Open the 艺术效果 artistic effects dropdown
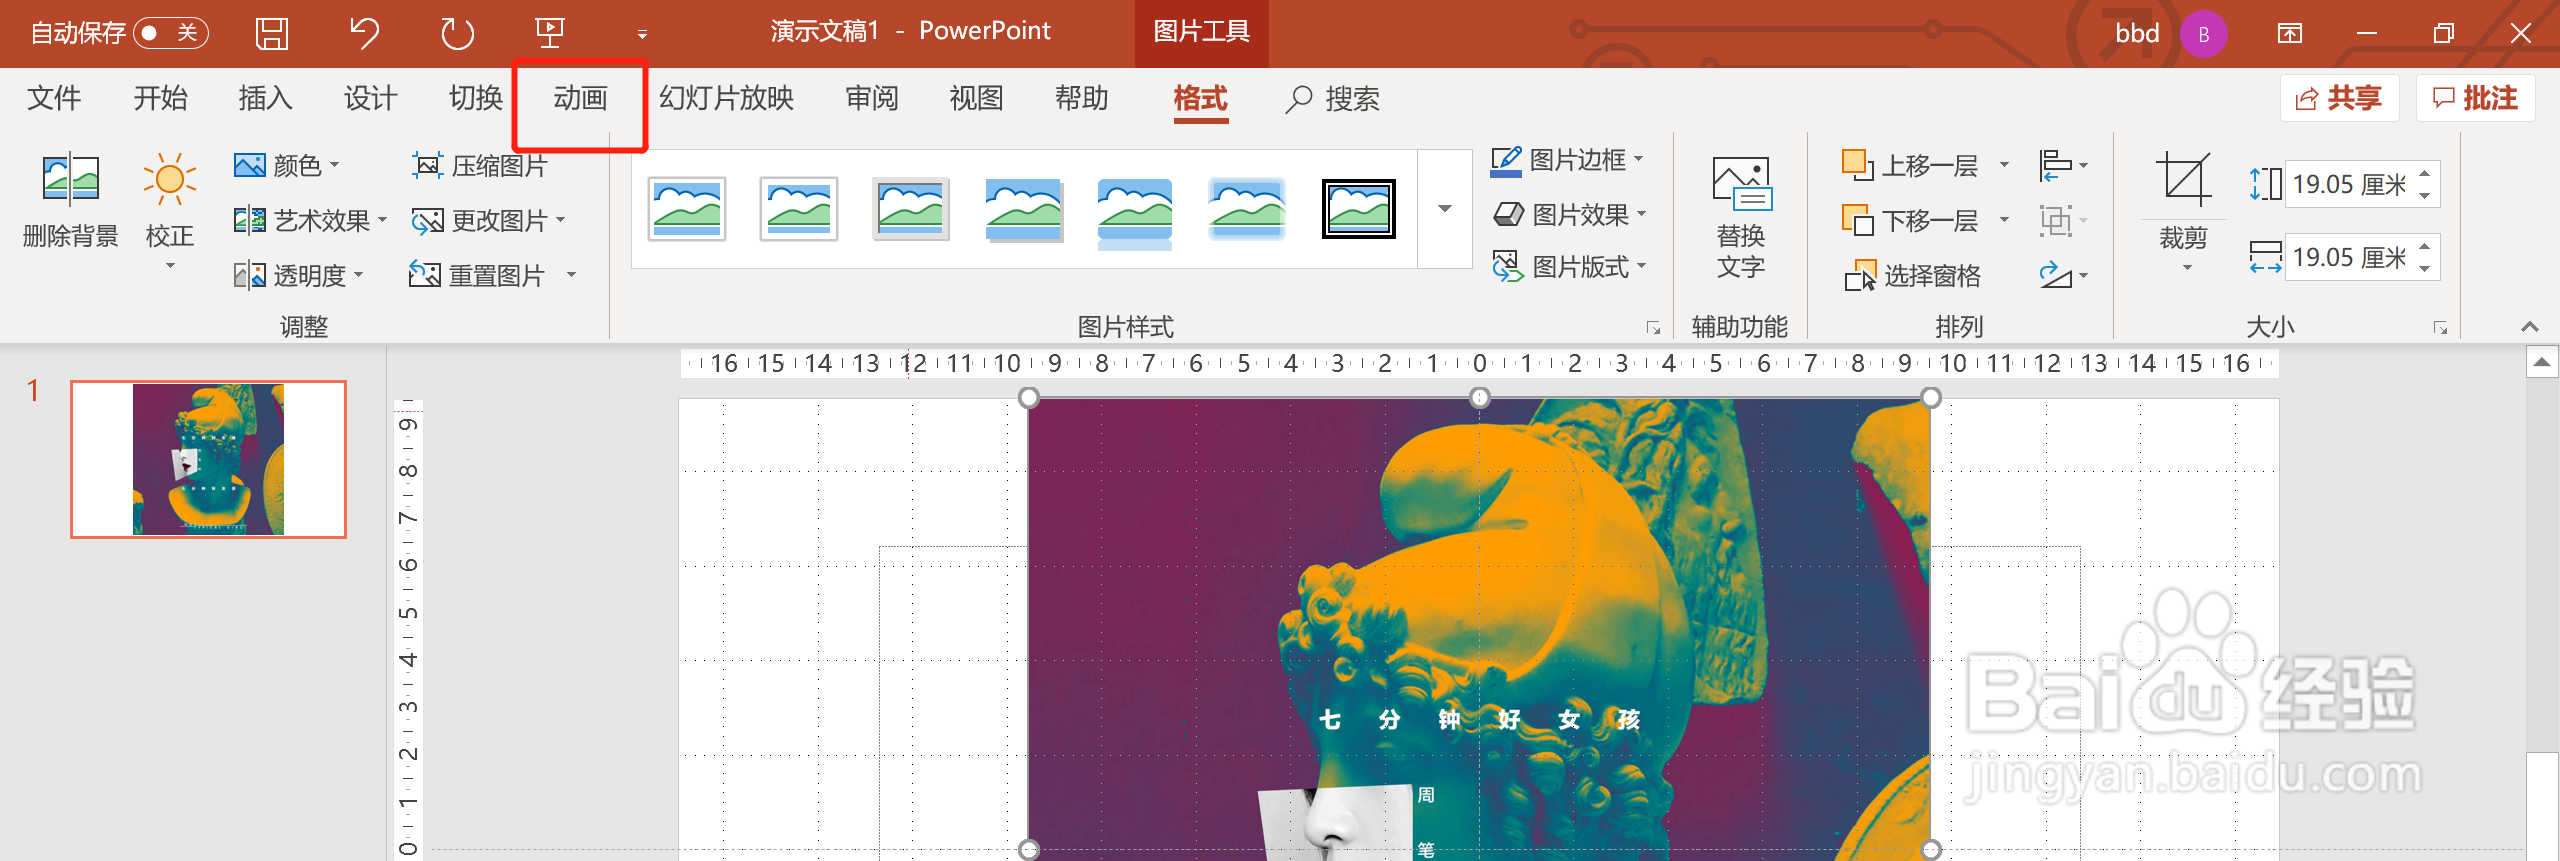Screen dimensions: 2560x861 click(310, 220)
